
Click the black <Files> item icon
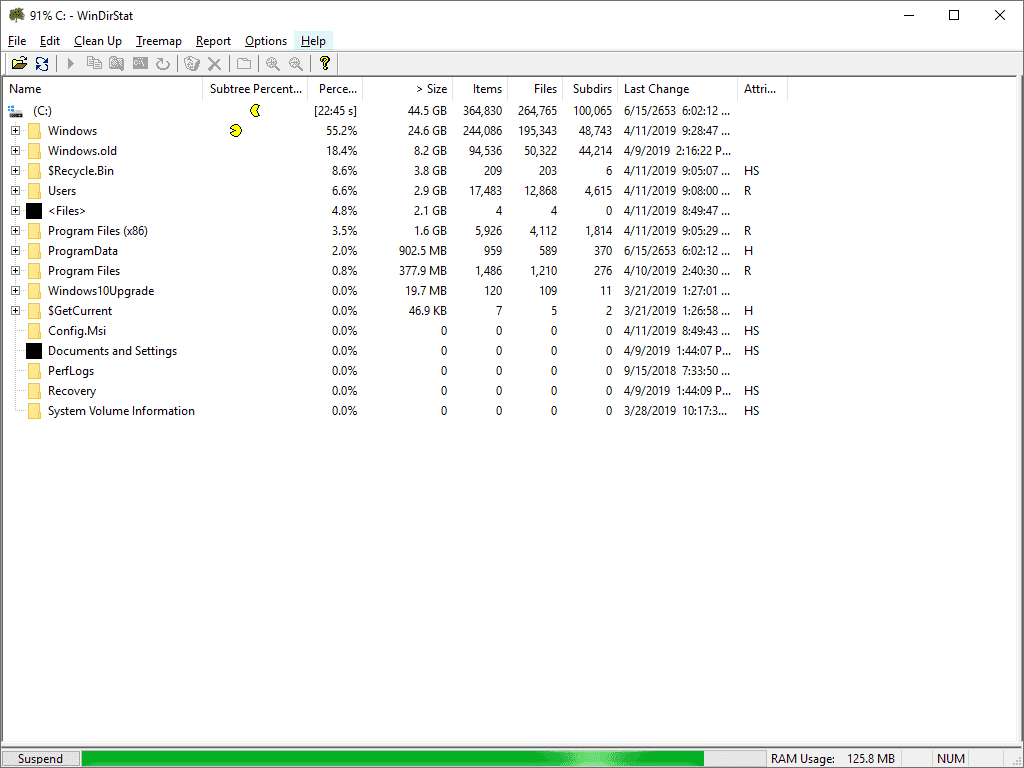point(34,211)
